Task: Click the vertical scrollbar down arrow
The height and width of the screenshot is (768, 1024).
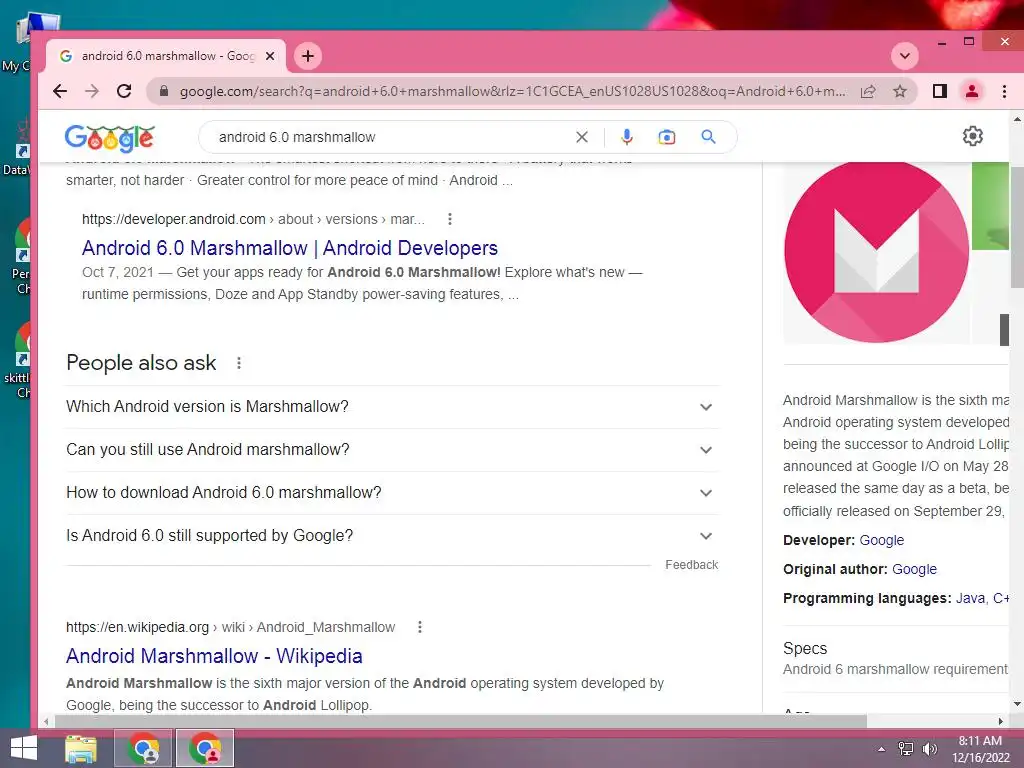Action: coord(1017,704)
